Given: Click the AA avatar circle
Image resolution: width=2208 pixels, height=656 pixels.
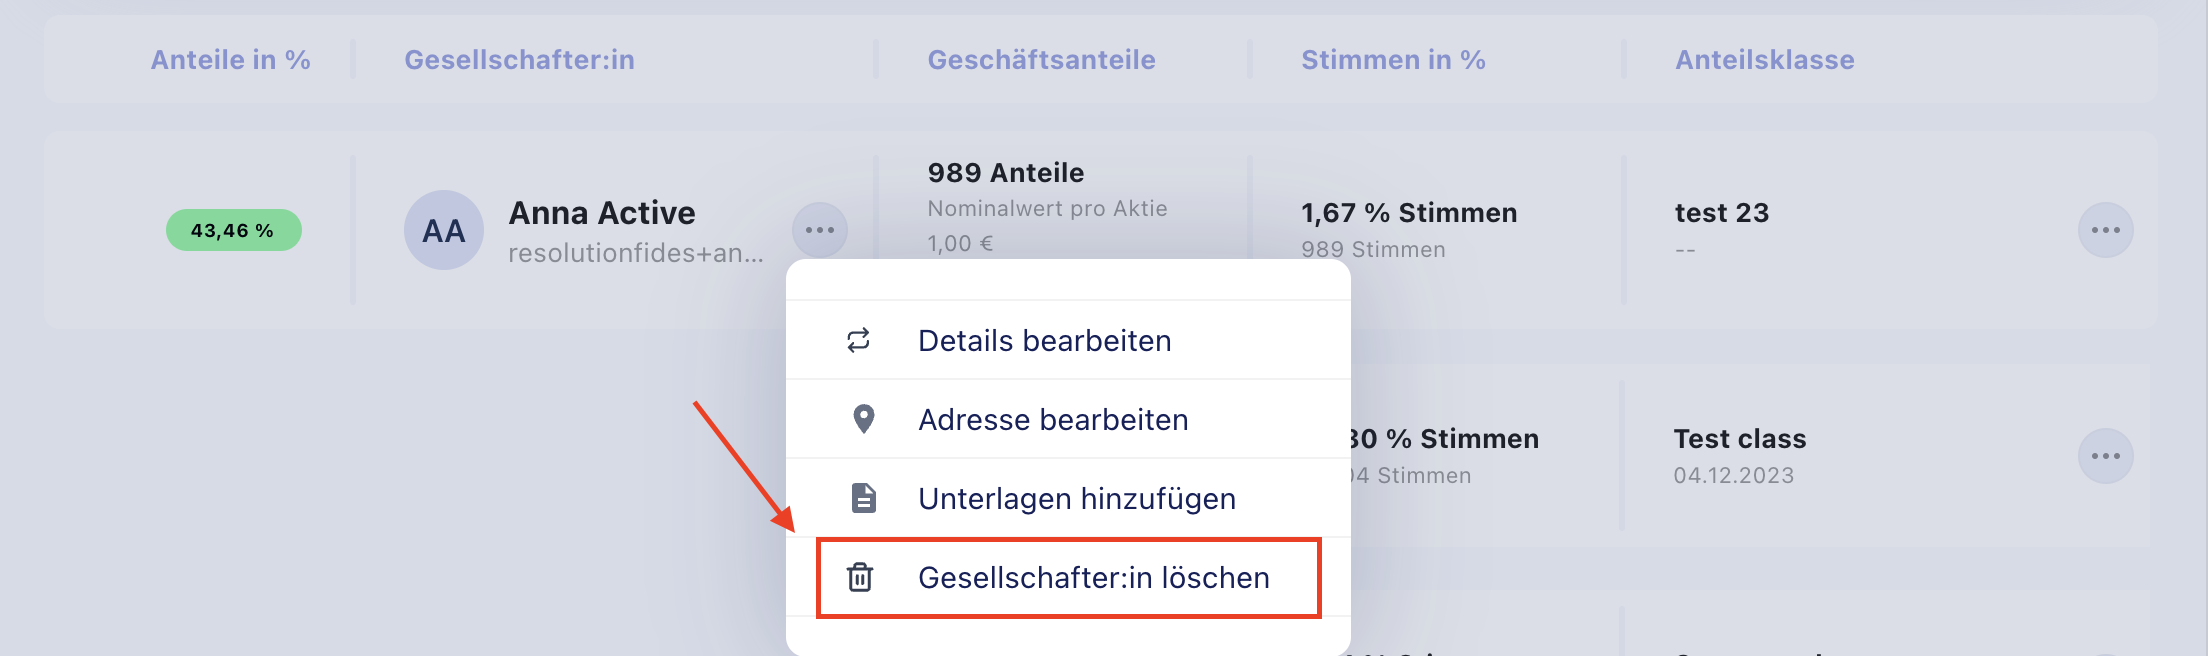Looking at the screenshot, I should click(444, 230).
